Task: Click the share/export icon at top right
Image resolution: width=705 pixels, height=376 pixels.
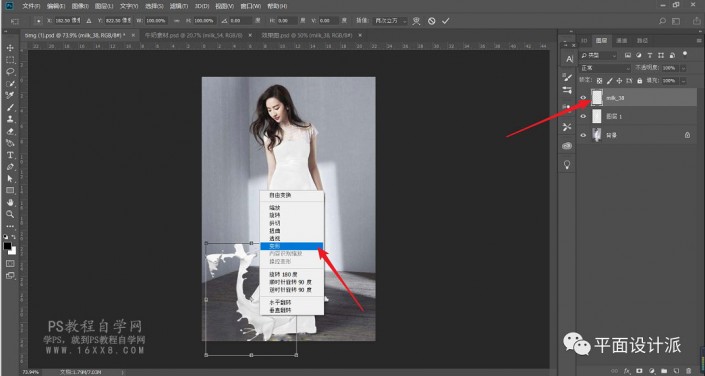Action: pos(697,21)
